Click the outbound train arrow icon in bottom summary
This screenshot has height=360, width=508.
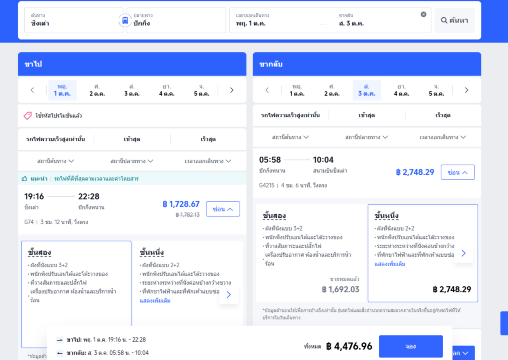click(x=60, y=340)
